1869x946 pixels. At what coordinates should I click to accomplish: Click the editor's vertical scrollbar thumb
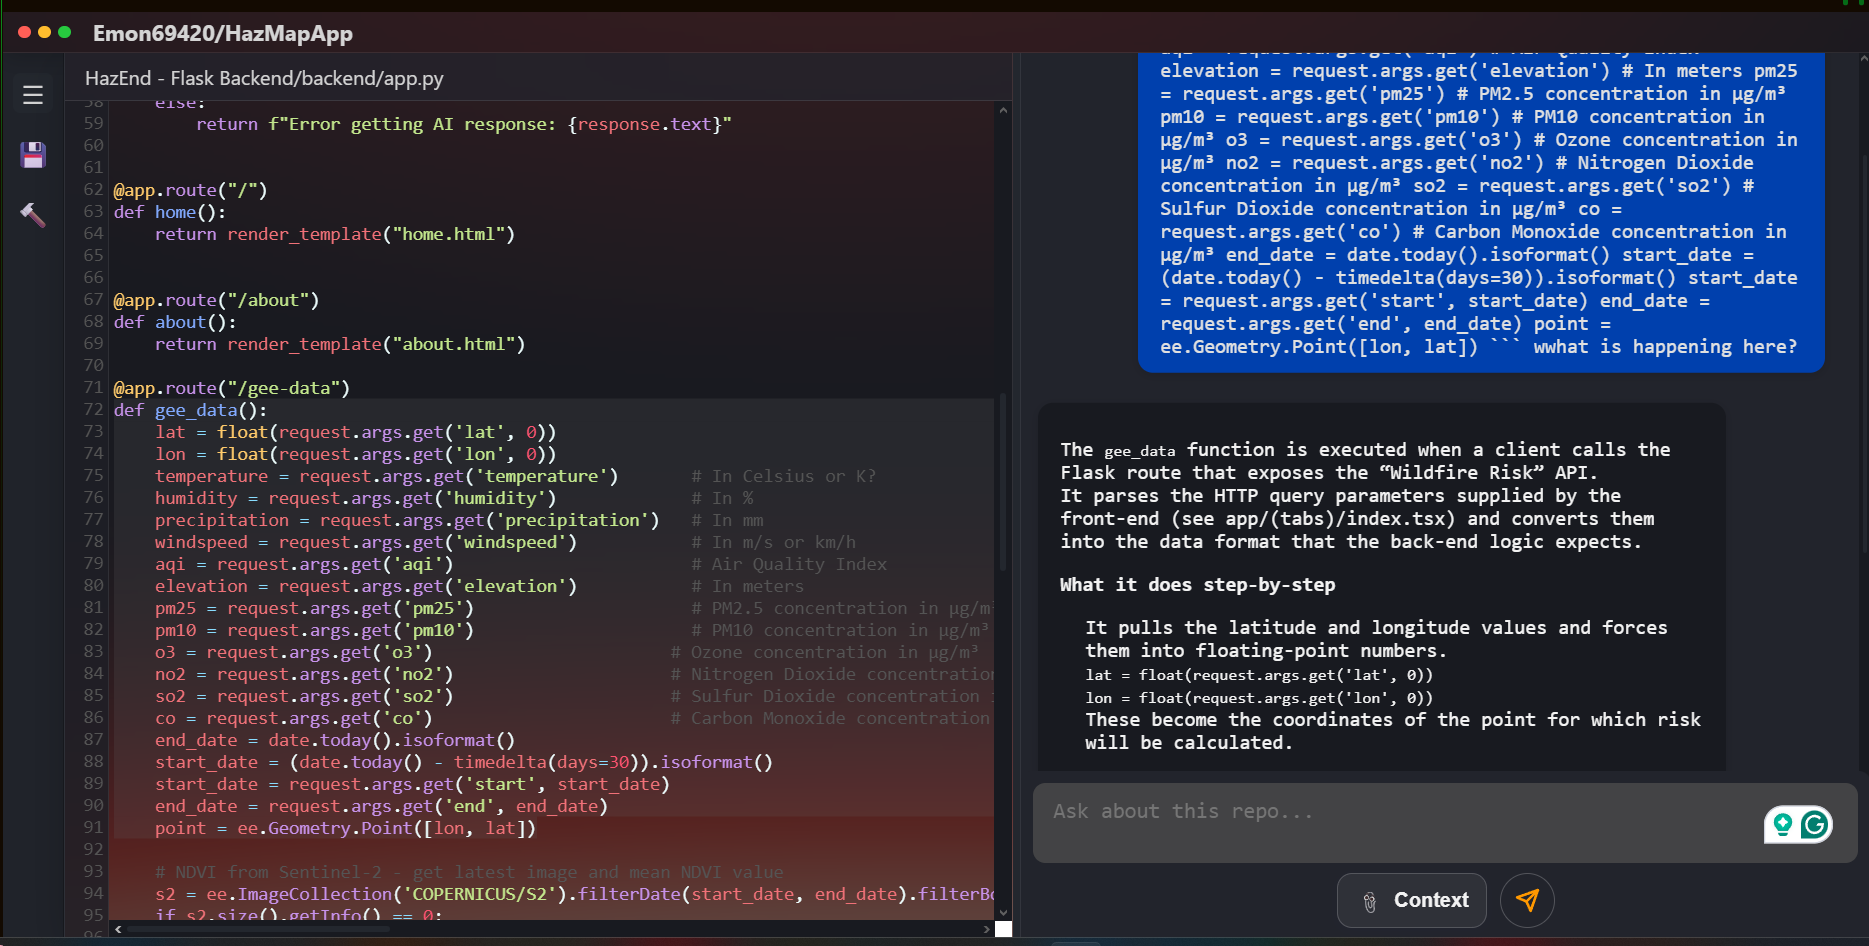point(1003,480)
